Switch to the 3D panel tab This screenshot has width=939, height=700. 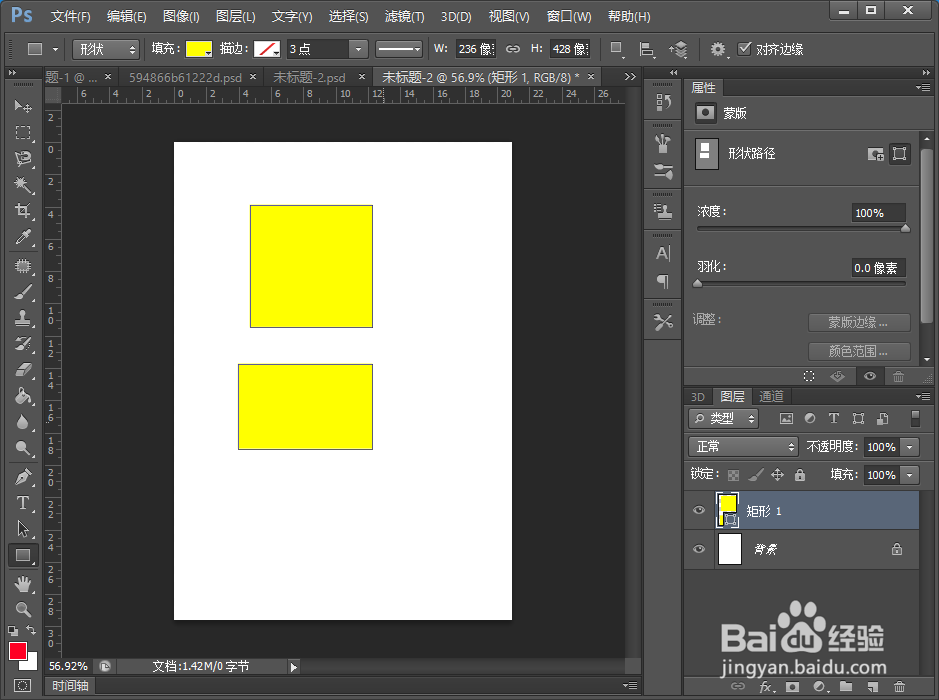[x=698, y=396]
